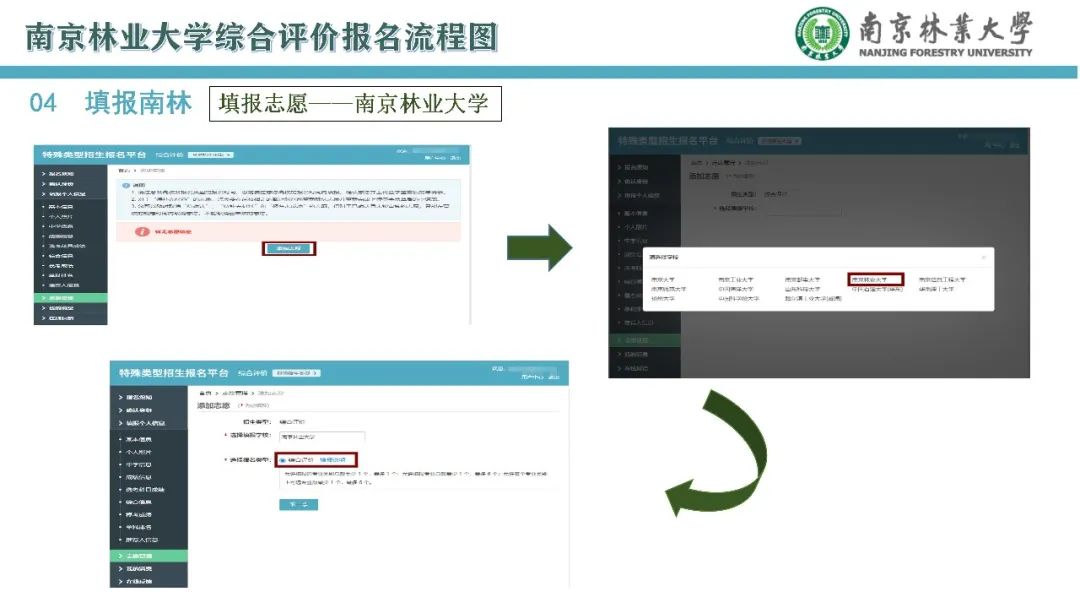Click the 填报志愿——南京林业大学 title box
This screenshot has width=1080, height=608.
pos(354,103)
